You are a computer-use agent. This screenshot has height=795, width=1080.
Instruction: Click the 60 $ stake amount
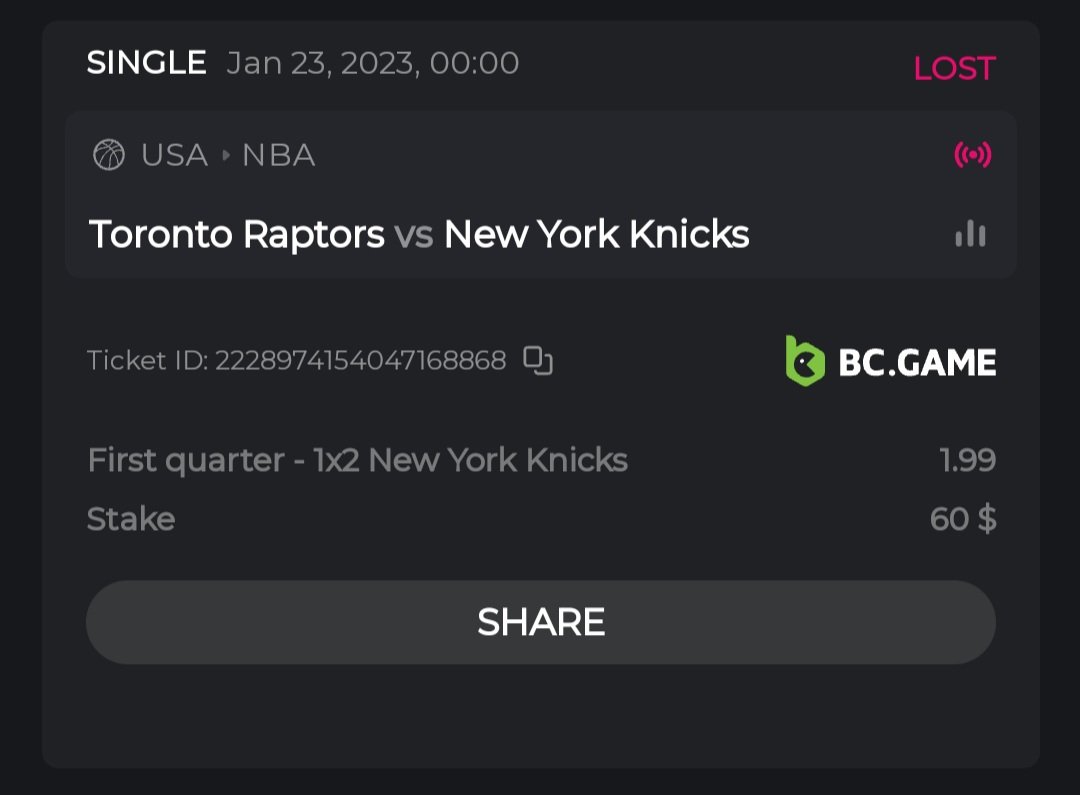pyautogui.click(x=962, y=519)
